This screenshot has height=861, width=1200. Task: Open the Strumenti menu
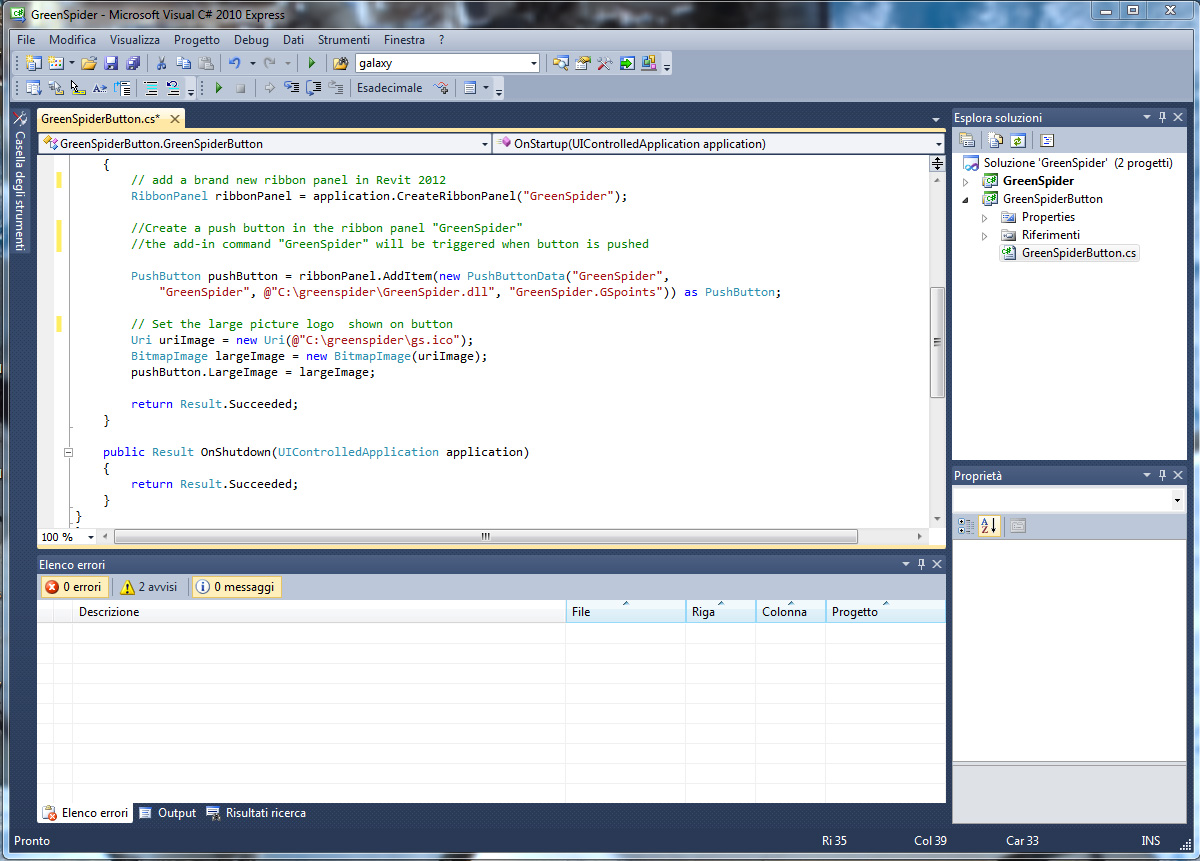[x=344, y=40]
